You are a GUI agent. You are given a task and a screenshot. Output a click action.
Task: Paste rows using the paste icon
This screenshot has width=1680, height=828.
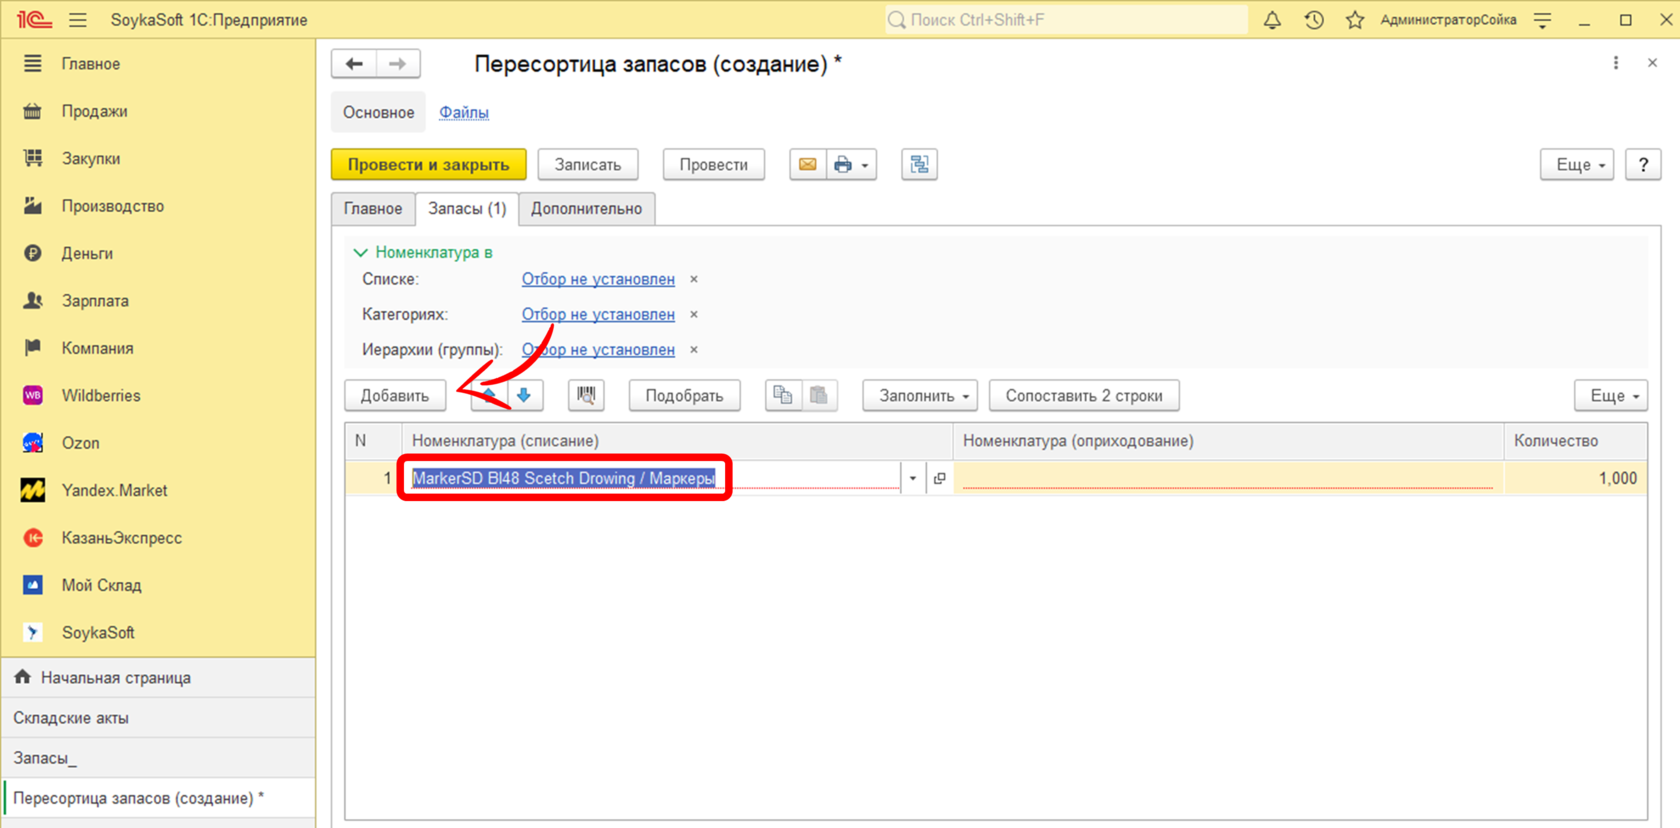(819, 396)
